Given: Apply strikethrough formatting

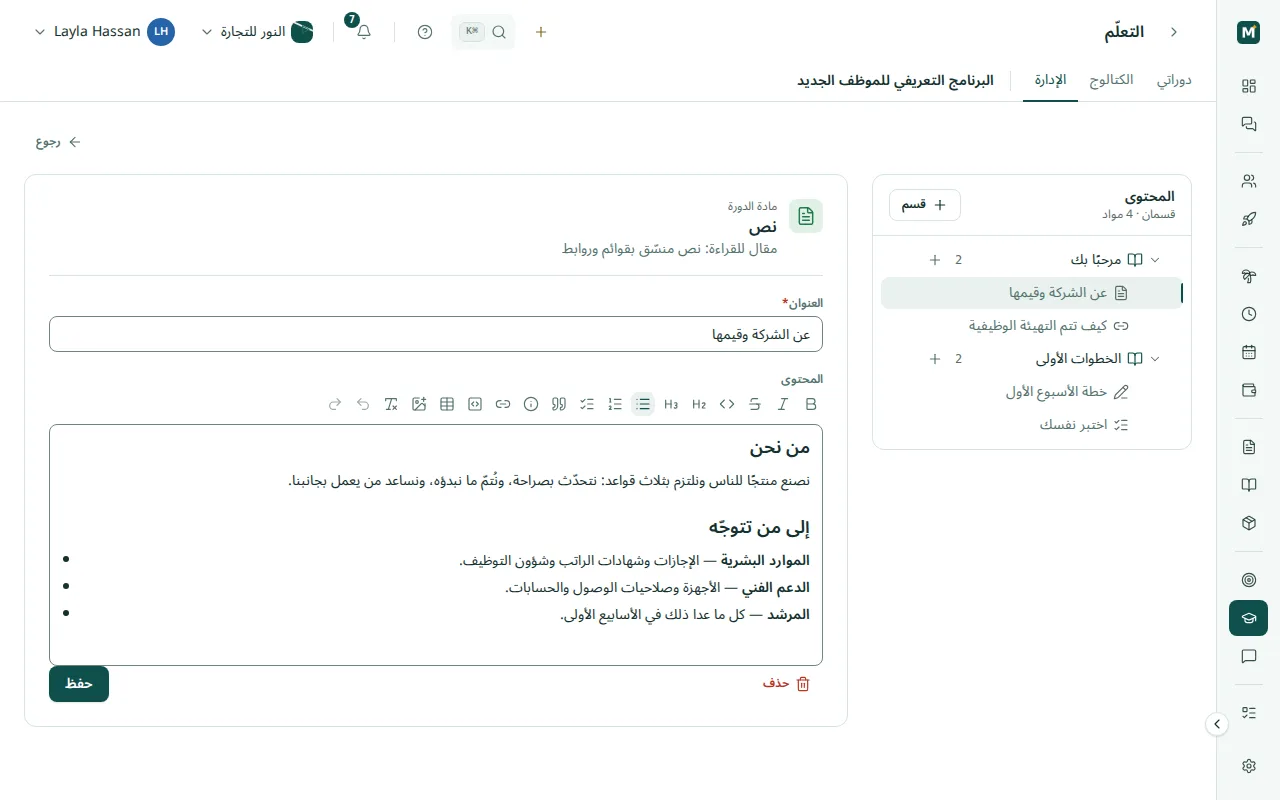Looking at the screenshot, I should point(755,404).
